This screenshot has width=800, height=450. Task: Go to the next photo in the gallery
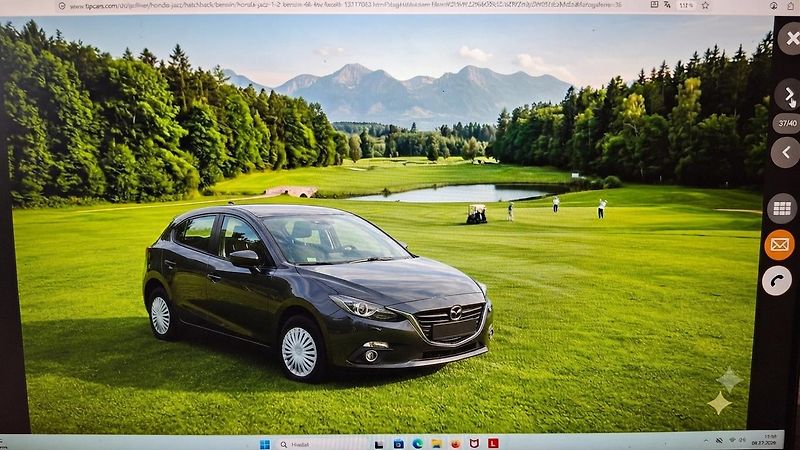point(788,94)
